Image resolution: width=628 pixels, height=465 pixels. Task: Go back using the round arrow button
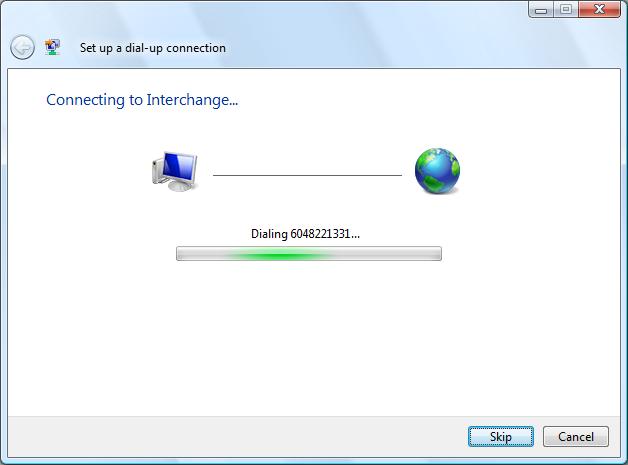(22, 47)
